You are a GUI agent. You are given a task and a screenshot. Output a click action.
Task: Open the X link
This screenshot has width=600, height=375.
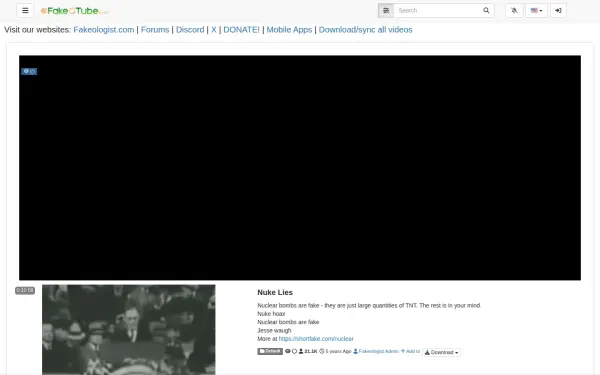[x=214, y=30]
